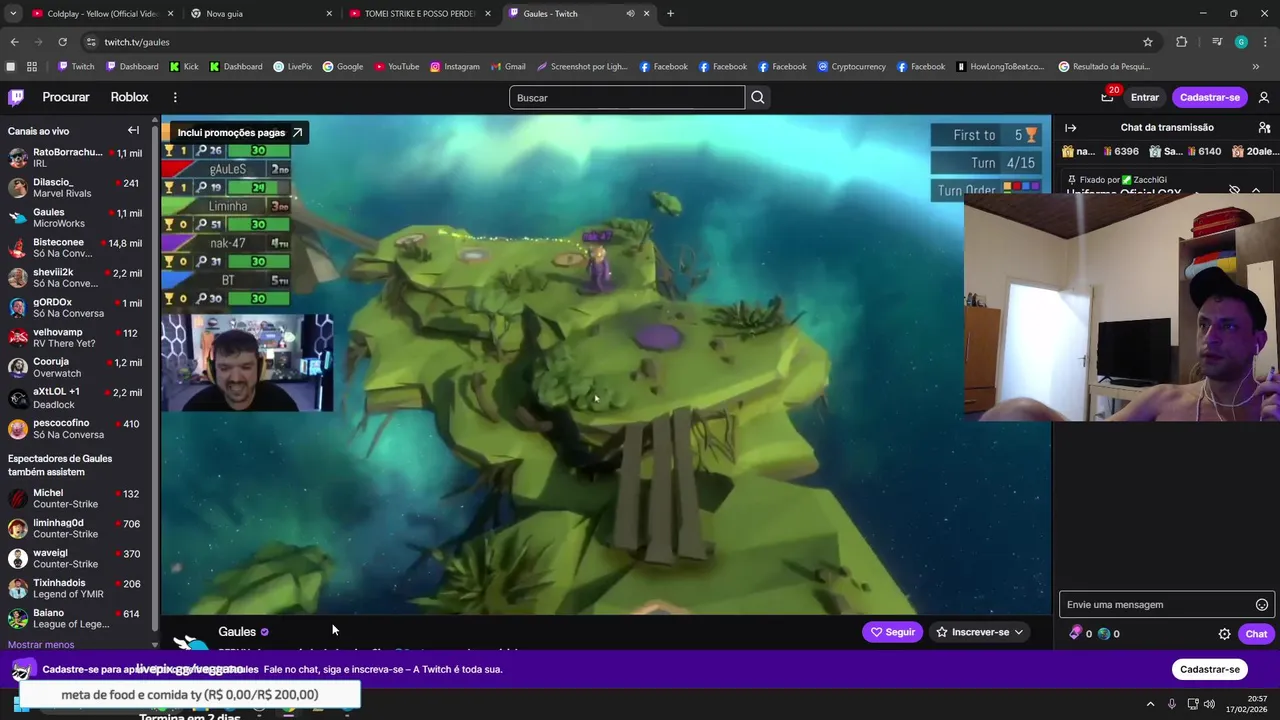
Task: Show hidden system tray icons chevron
Action: pos(1150,704)
